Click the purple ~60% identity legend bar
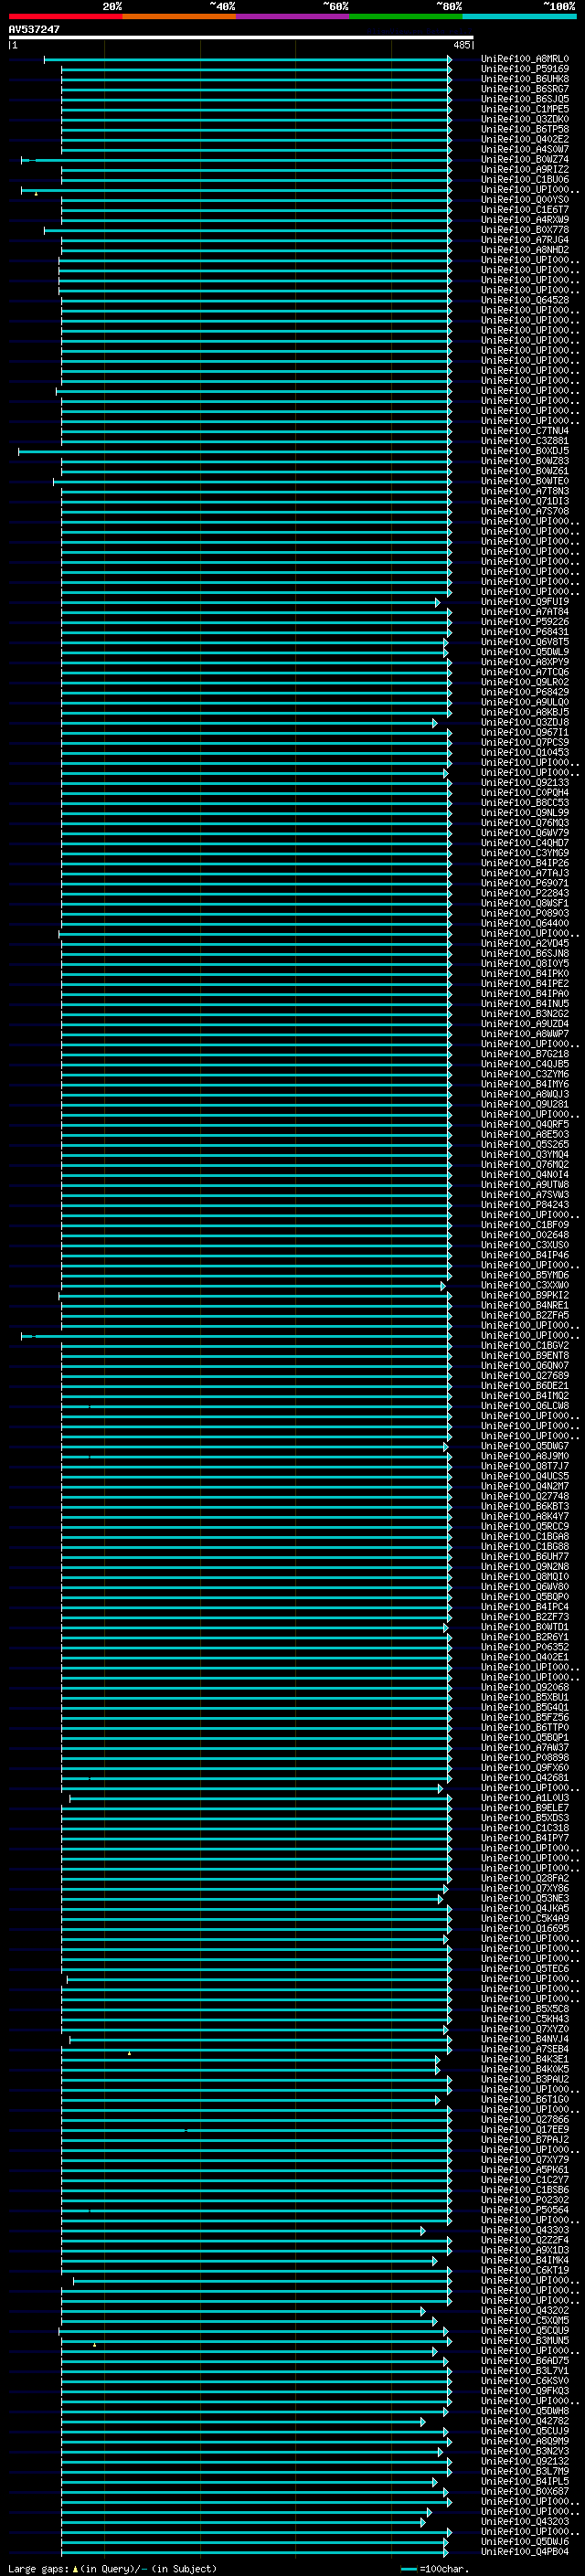Viewport: 585px width, 2576px height. click(293, 16)
